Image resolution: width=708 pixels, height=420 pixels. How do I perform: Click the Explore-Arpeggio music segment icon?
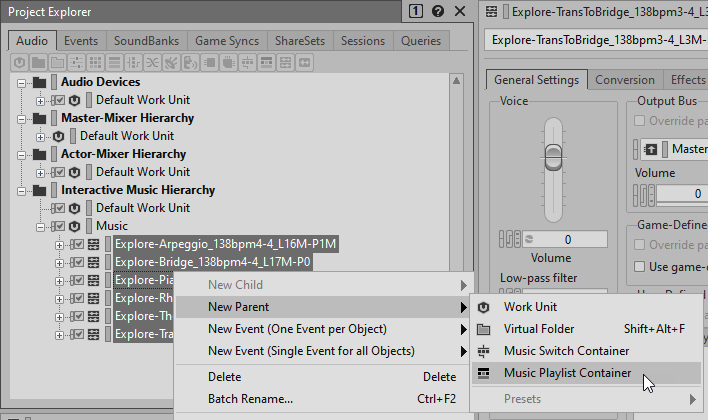coord(92,244)
